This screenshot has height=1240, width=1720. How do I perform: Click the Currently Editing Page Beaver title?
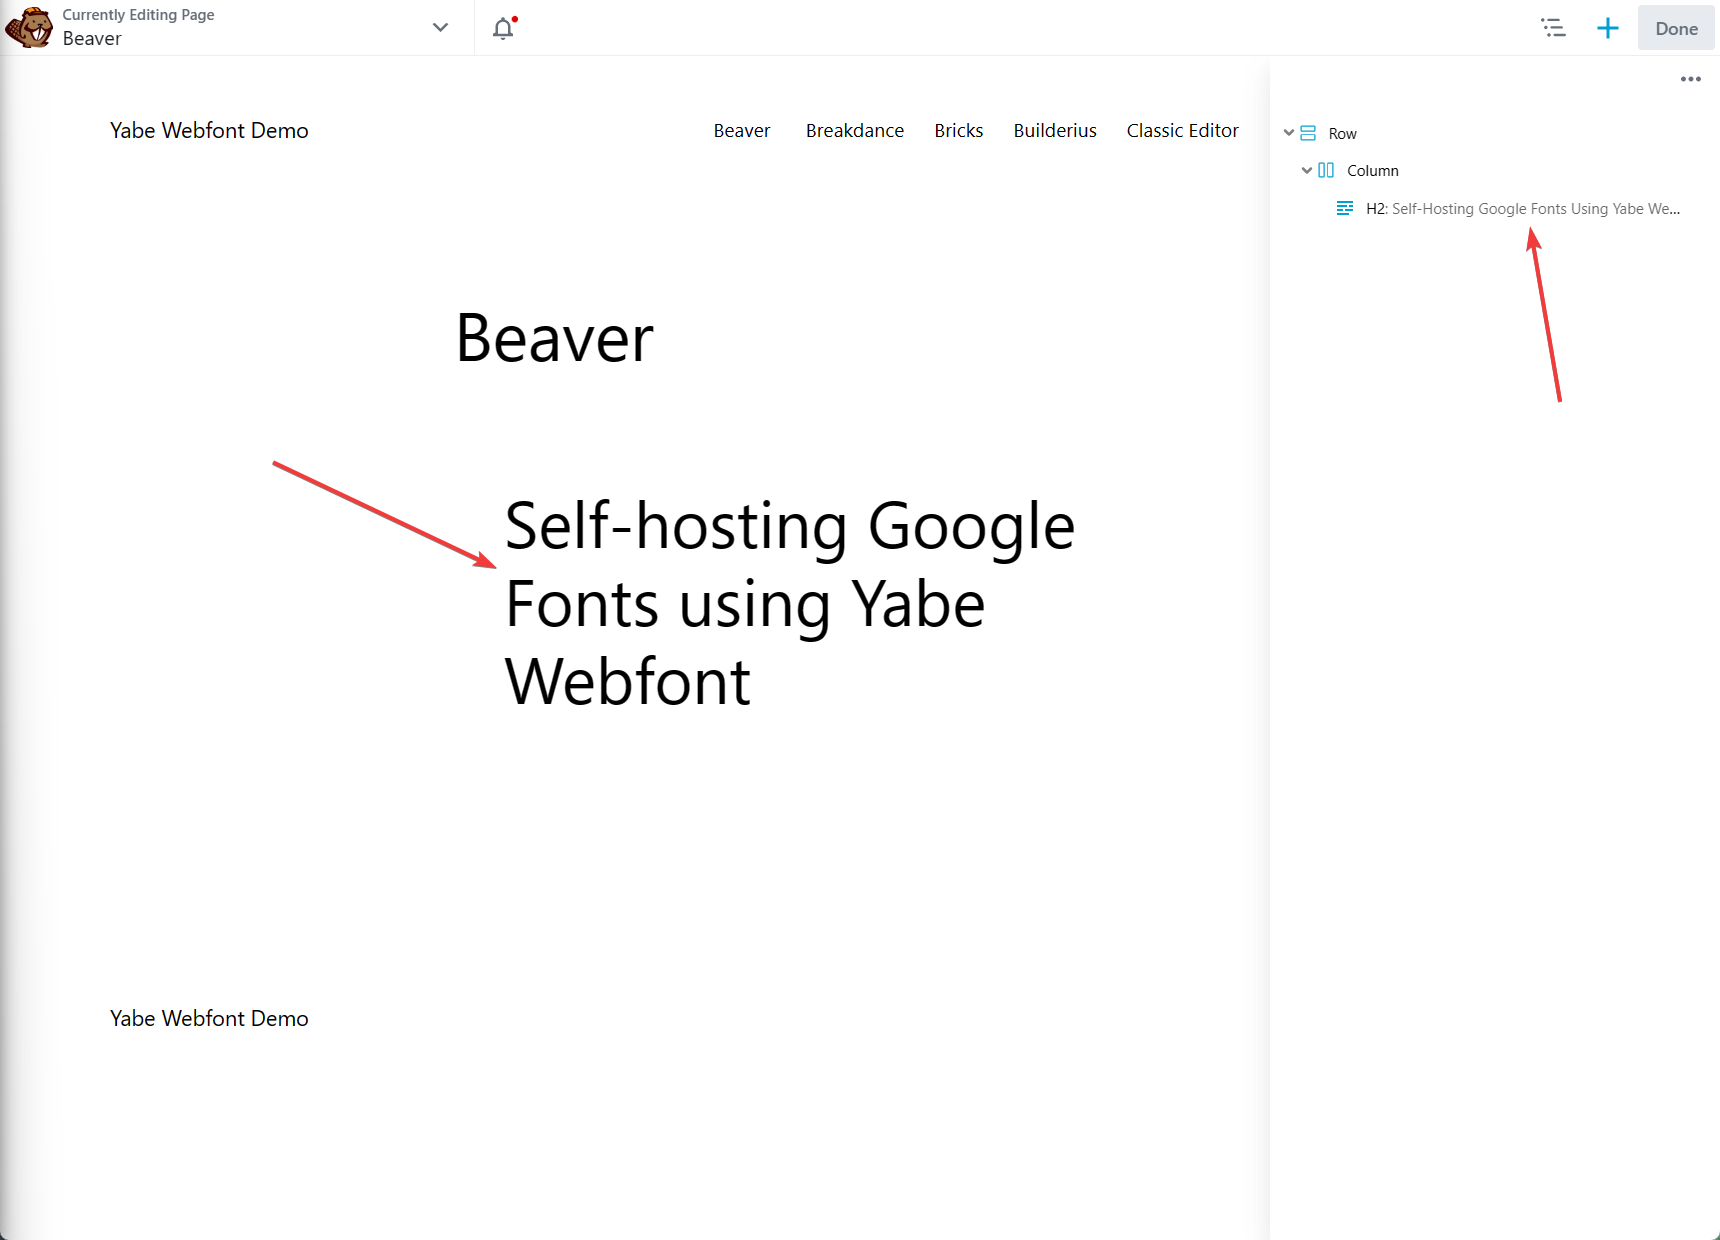coord(138,27)
